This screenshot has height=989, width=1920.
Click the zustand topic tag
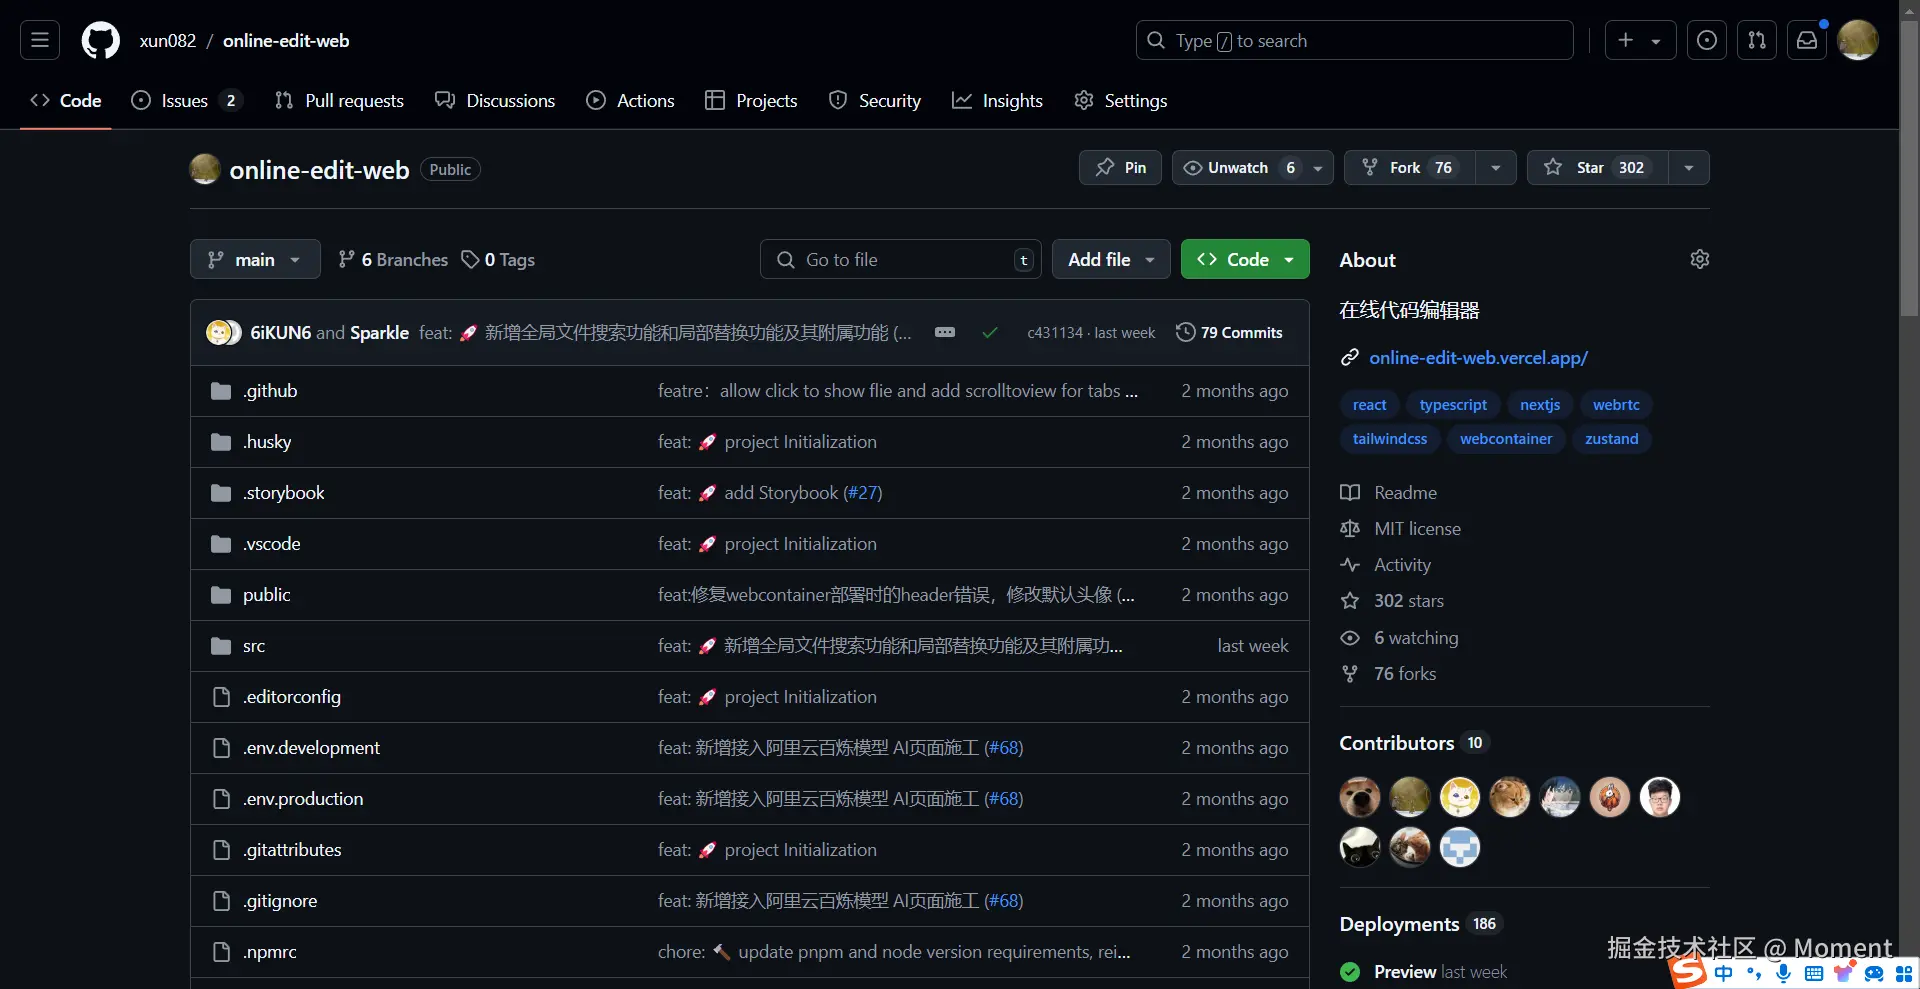point(1611,438)
